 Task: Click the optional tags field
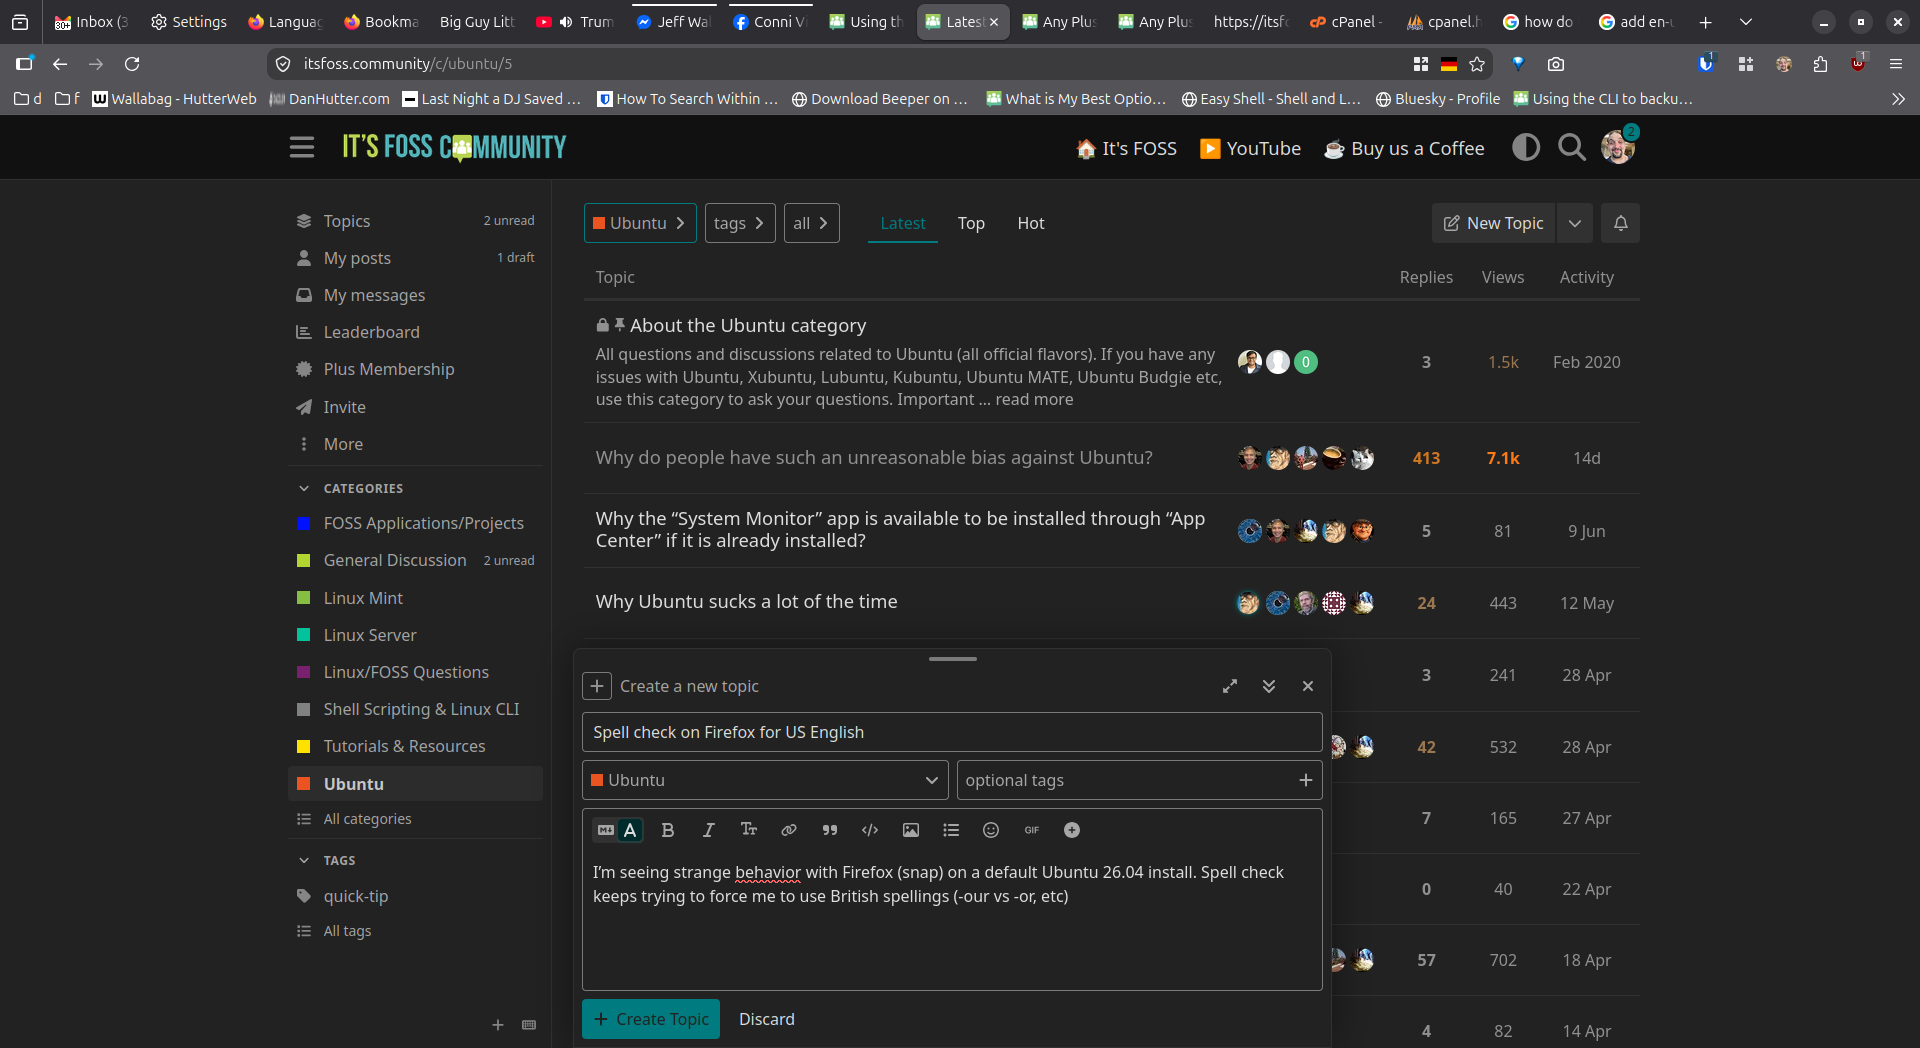[x=1139, y=780]
